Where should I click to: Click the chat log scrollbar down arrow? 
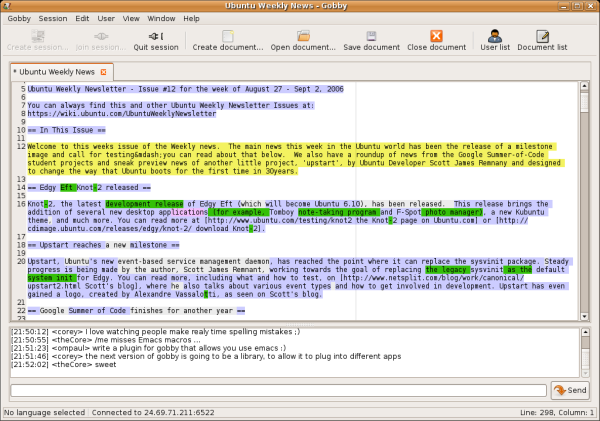(585, 374)
